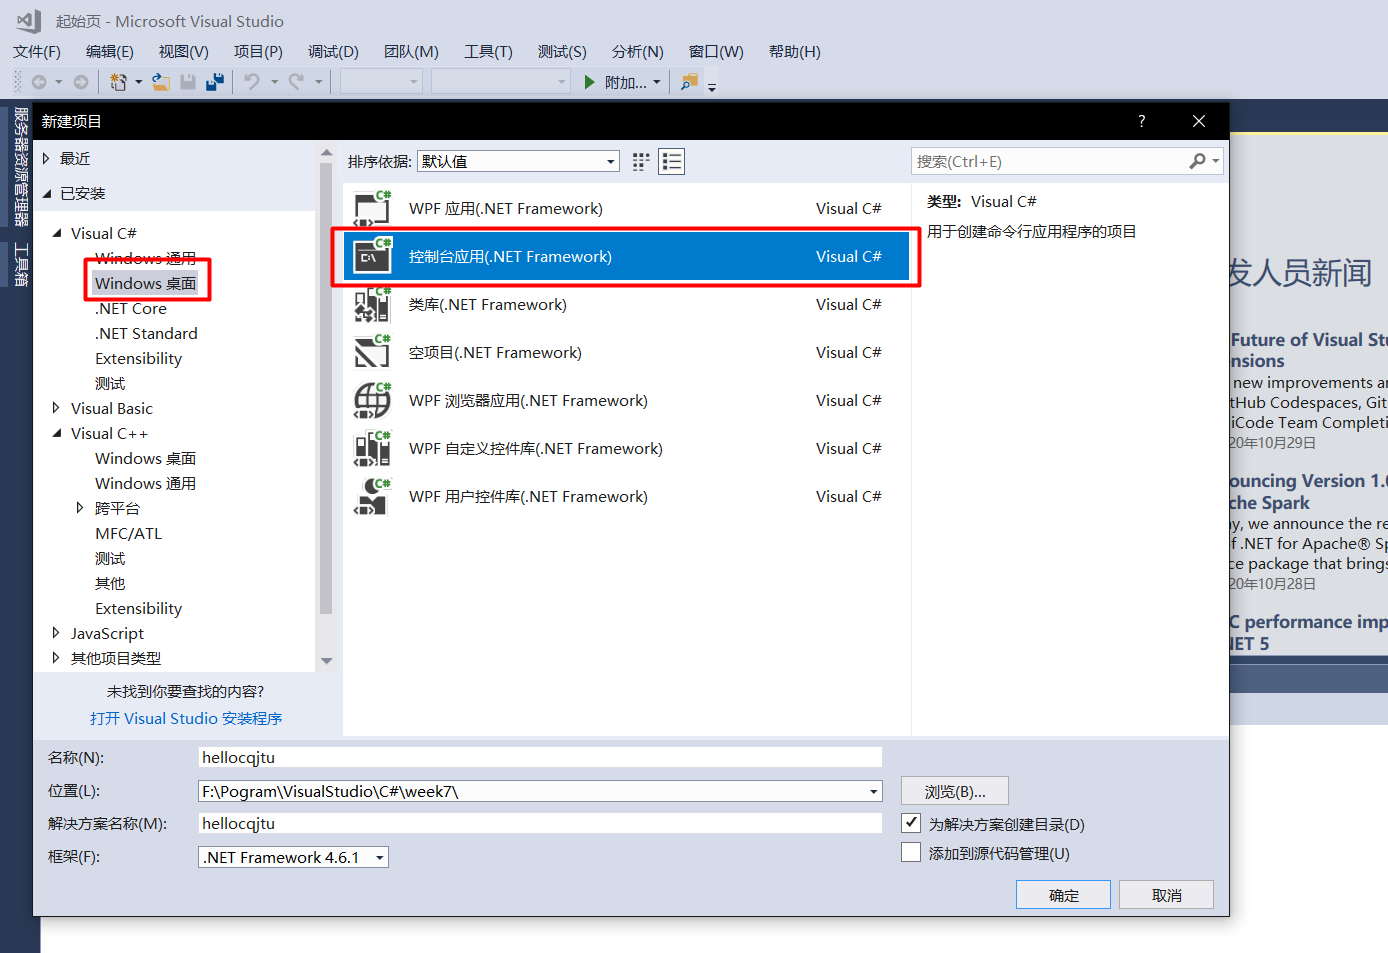1388x953 pixels.
Task: Click the WPF 浏览器应用 template icon
Action: coord(372,400)
